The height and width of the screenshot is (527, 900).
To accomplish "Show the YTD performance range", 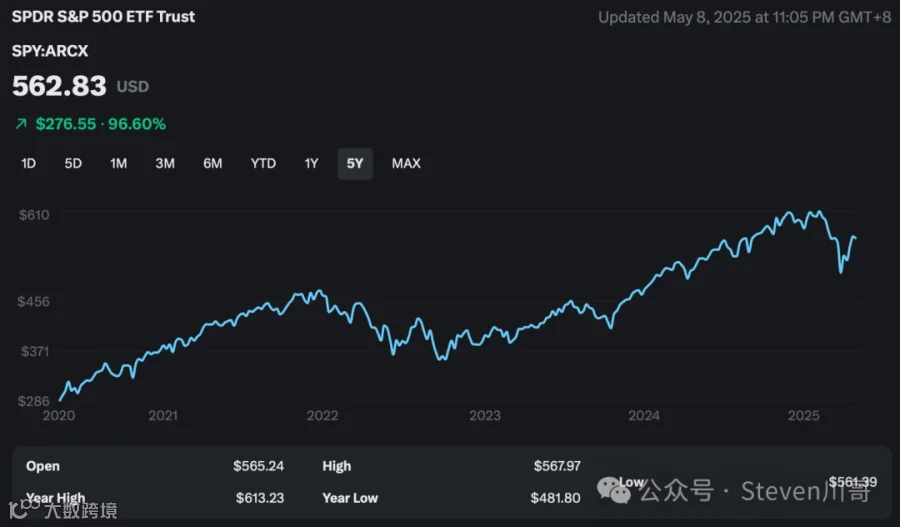I will 263,164.
